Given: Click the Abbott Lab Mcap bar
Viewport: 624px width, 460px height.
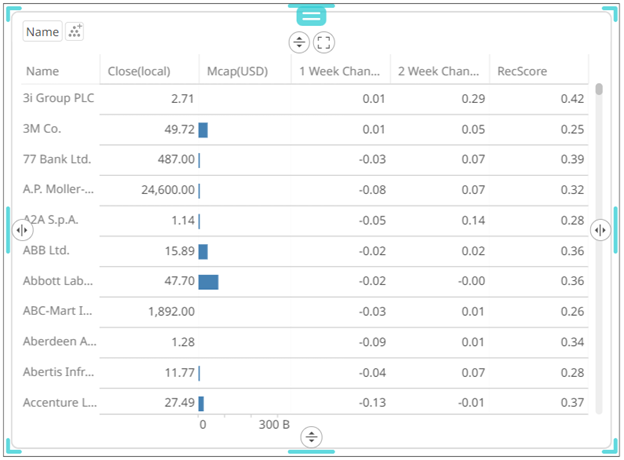Looking at the screenshot, I should [x=208, y=282].
